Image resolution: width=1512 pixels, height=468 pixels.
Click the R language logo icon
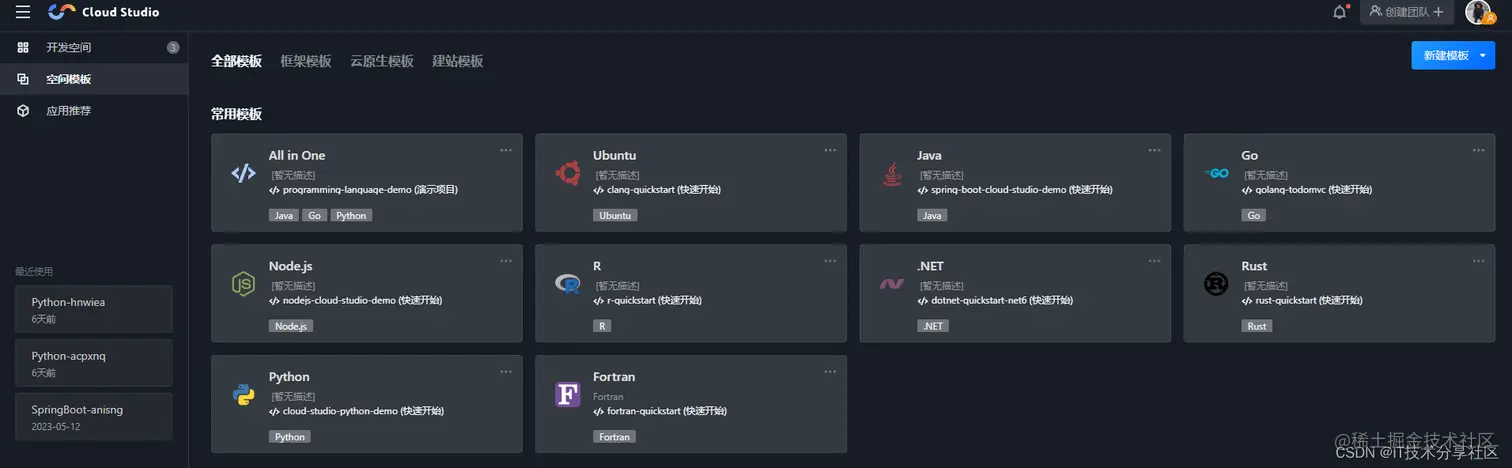tap(567, 284)
